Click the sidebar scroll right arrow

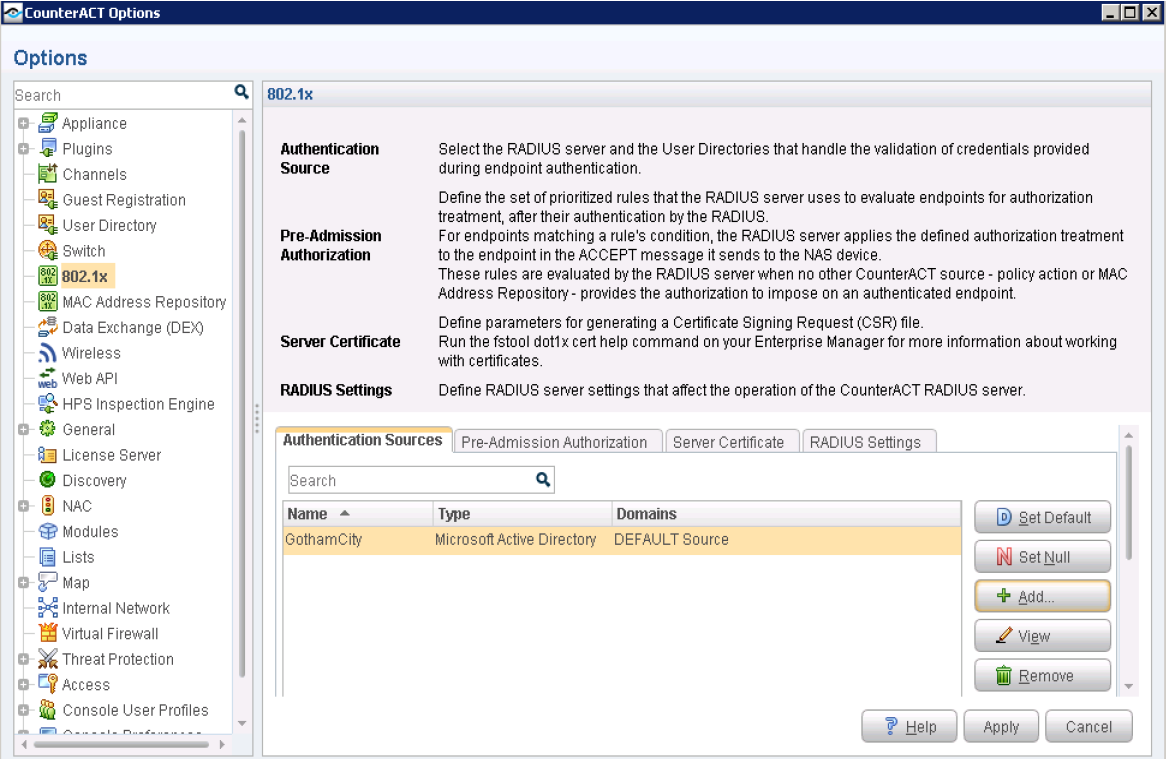pyautogui.click(x=222, y=744)
